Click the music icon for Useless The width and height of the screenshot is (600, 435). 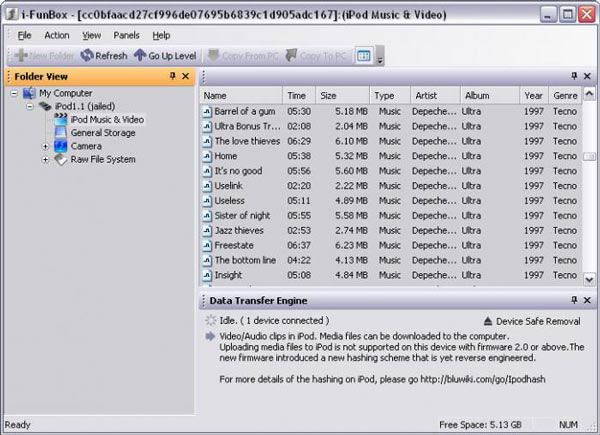click(207, 201)
